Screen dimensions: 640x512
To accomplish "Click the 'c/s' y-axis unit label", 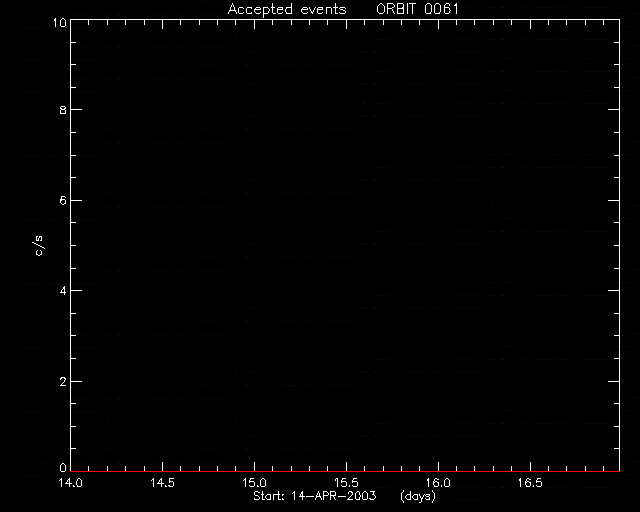I will click(38, 246).
